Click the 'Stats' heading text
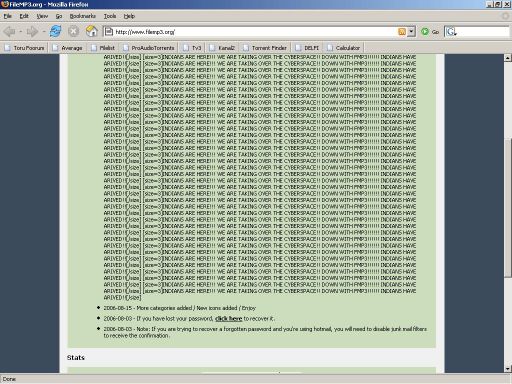 pyautogui.click(x=76, y=357)
